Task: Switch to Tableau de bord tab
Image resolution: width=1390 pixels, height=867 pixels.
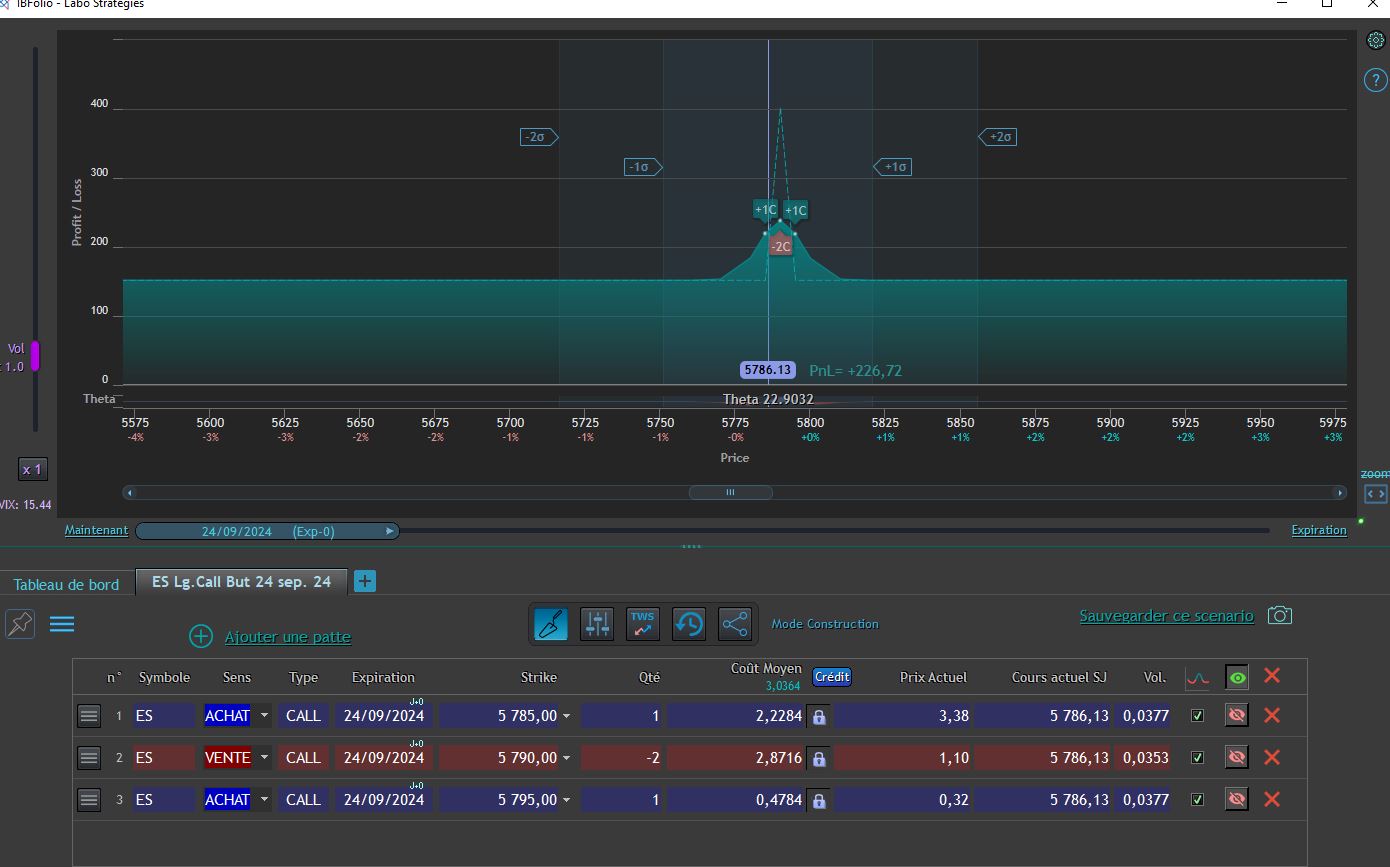Action: pos(66,584)
